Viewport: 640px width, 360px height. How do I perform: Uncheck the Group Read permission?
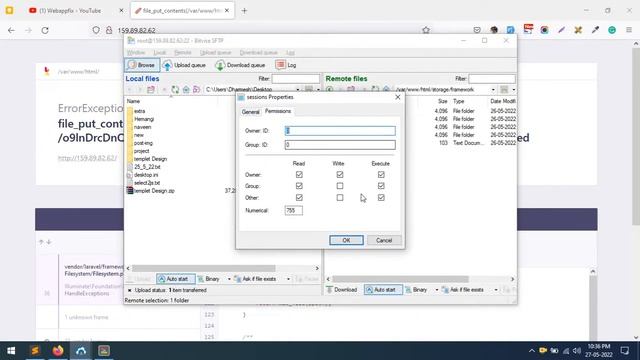click(299, 186)
